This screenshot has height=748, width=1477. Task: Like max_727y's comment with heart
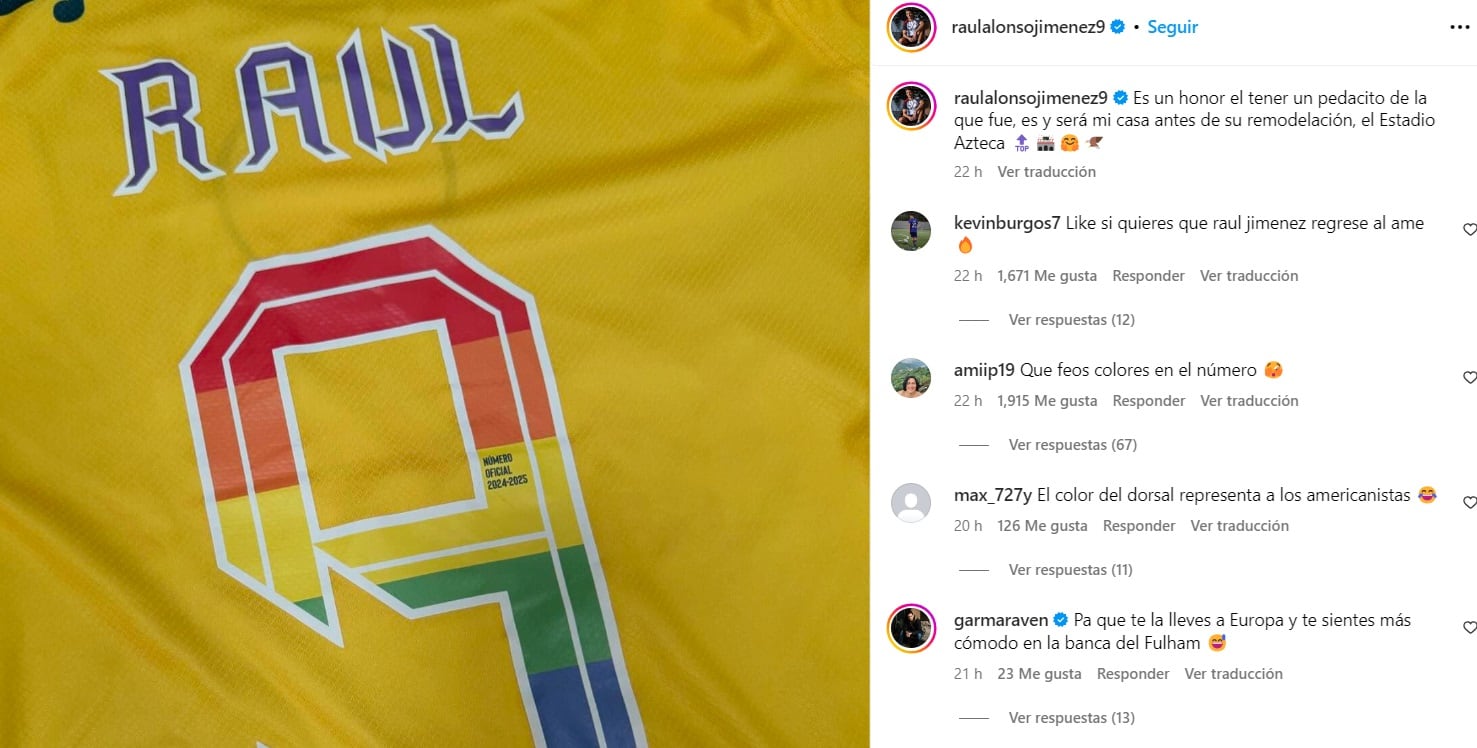click(x=1469, y=503)
